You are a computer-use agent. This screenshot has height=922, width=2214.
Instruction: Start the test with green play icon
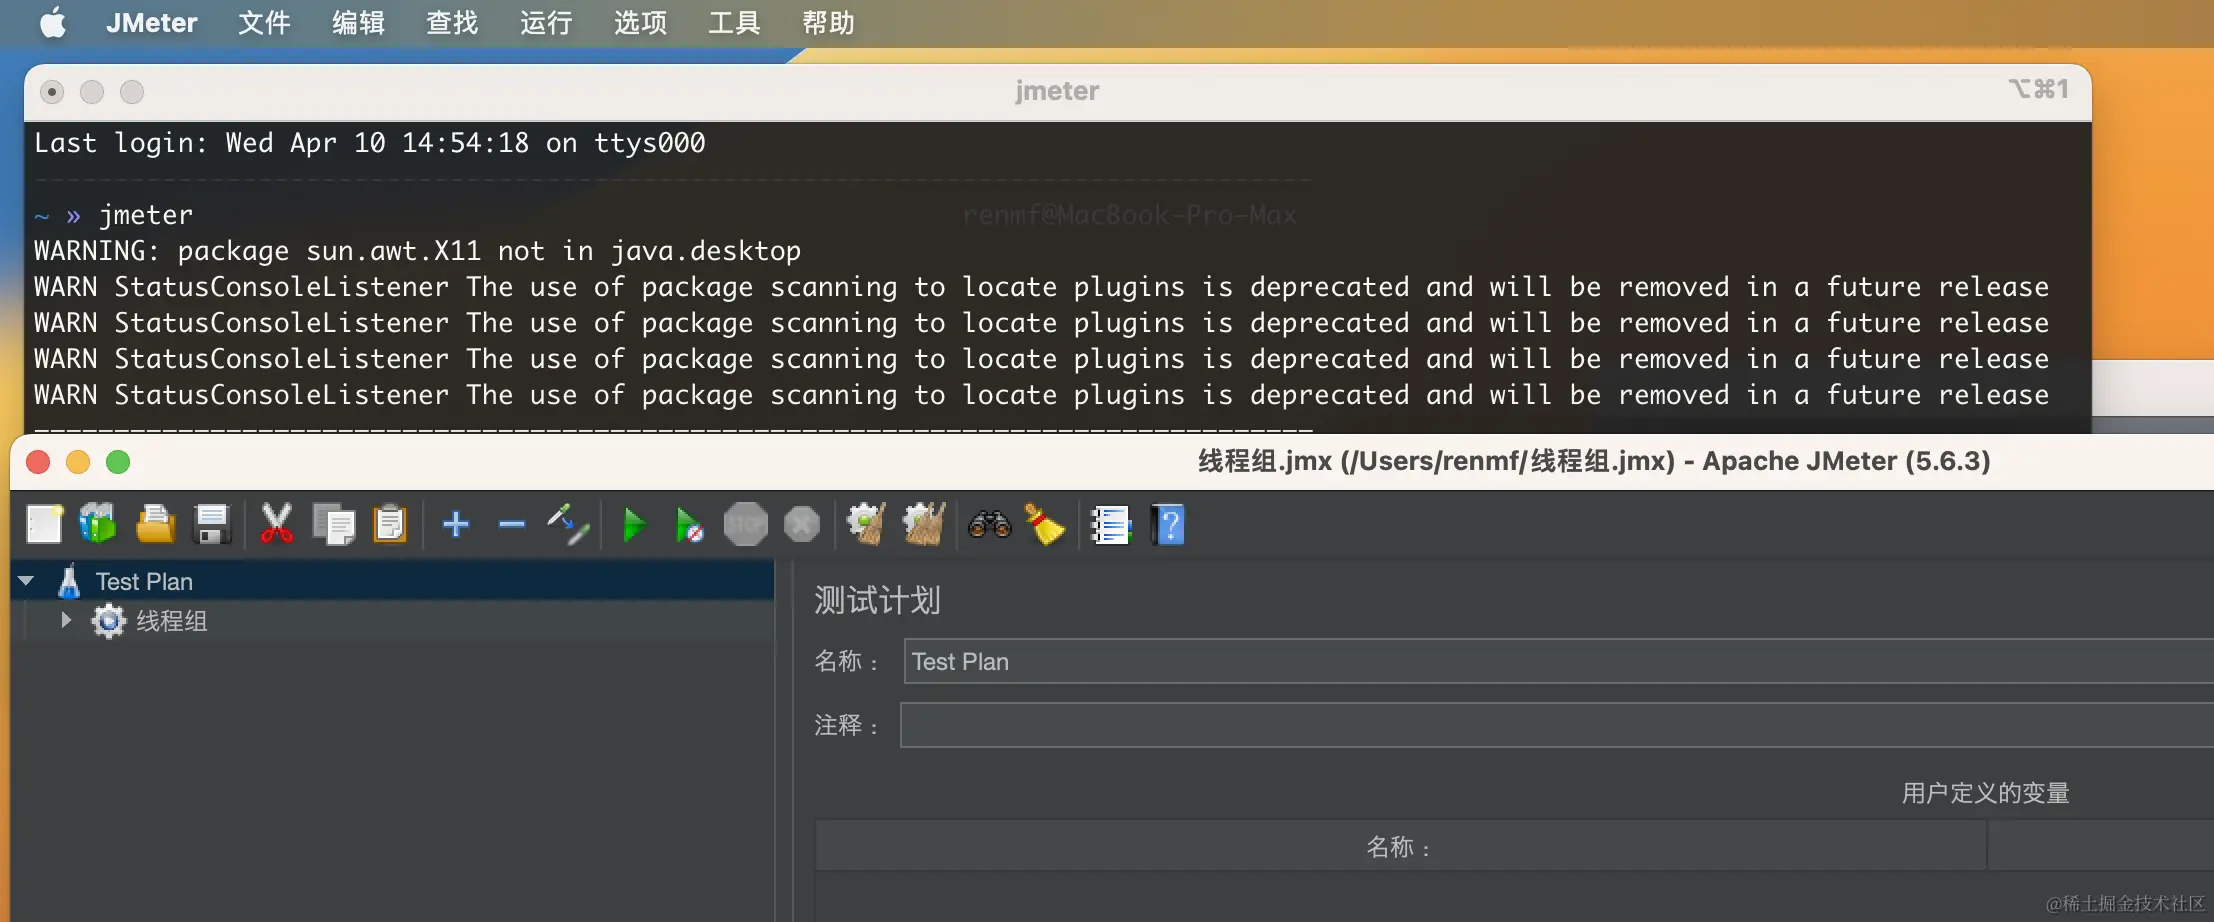click(x=634, y=524)
